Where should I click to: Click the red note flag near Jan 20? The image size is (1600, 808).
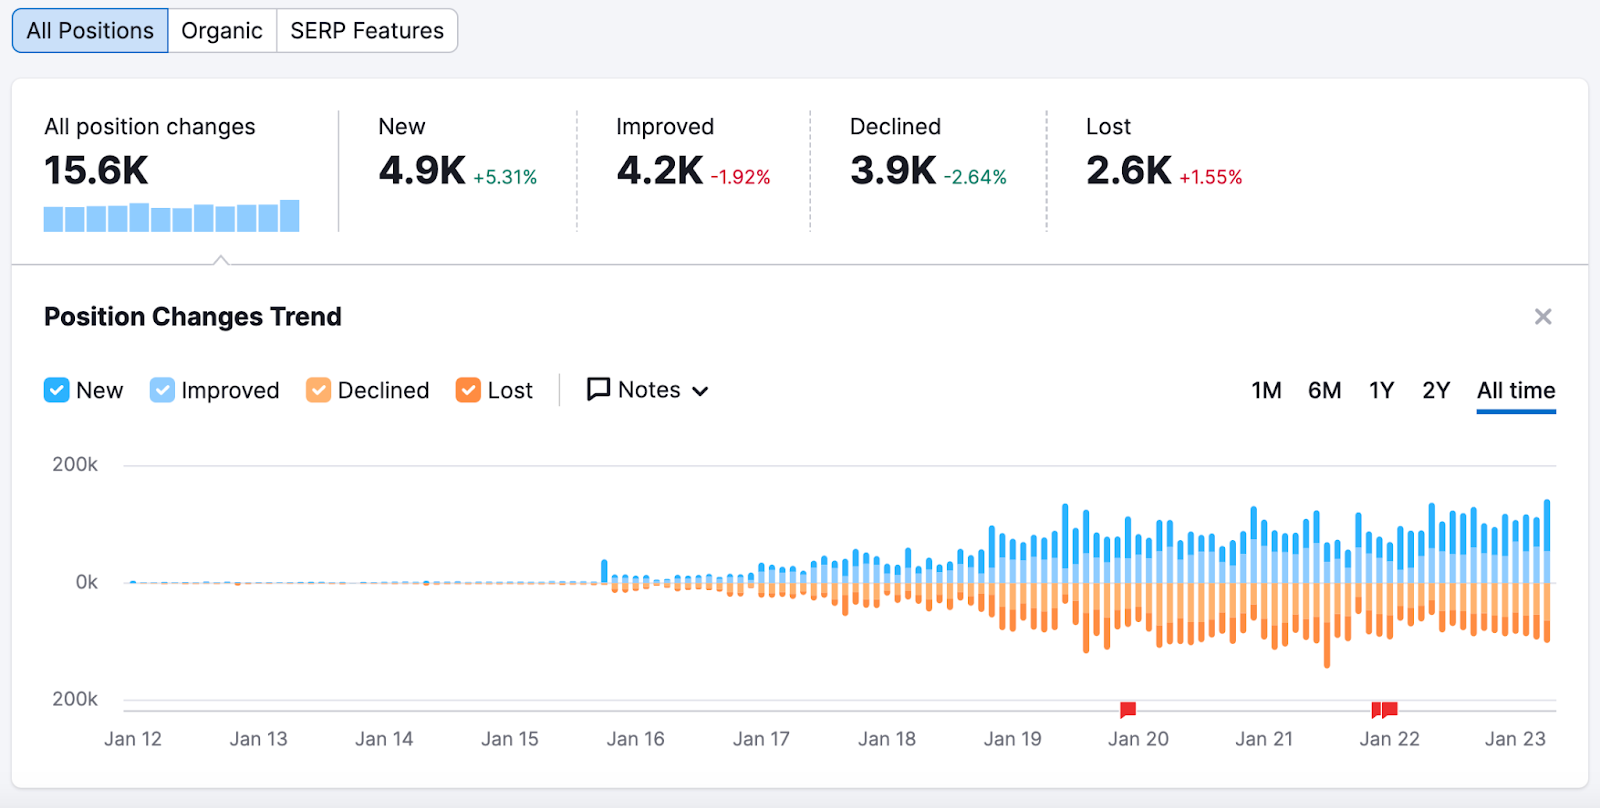click(x=1128, y=710)
